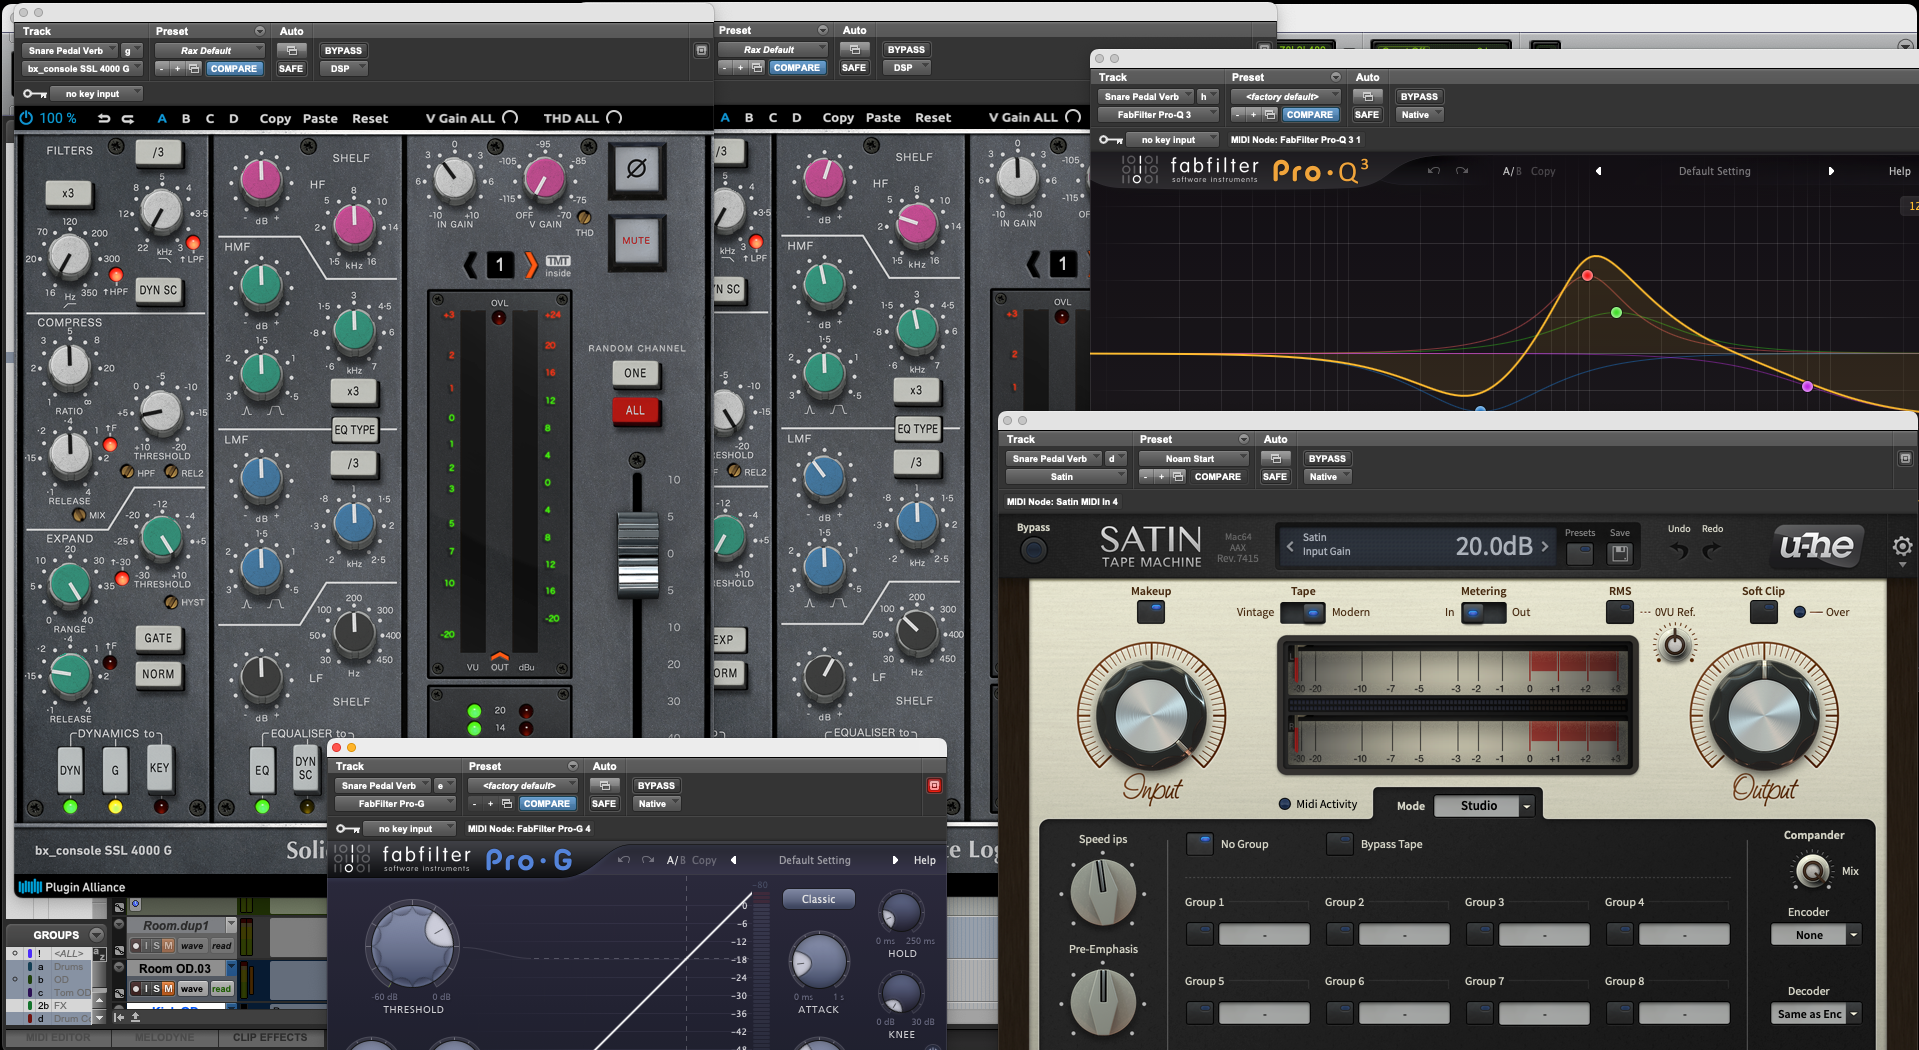Click the GATE button in bx_console
The width and height of the screenshot is (1919, 1050).
[158, 638]
